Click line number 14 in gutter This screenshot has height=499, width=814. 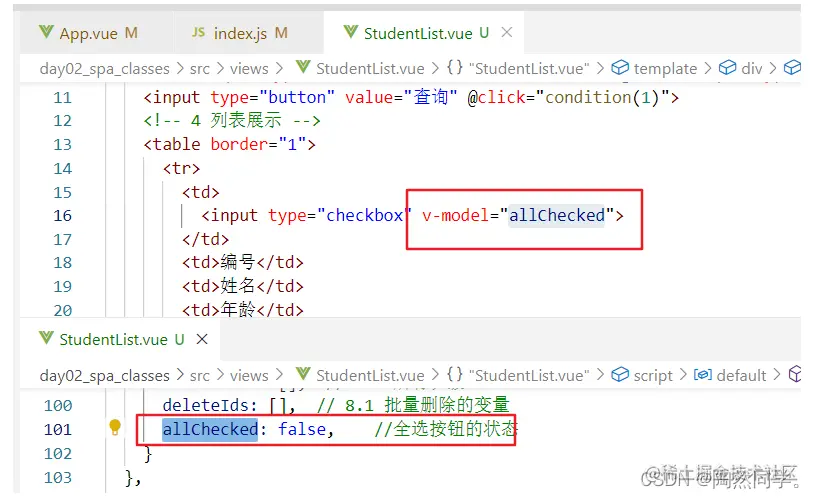click(62, 169)
